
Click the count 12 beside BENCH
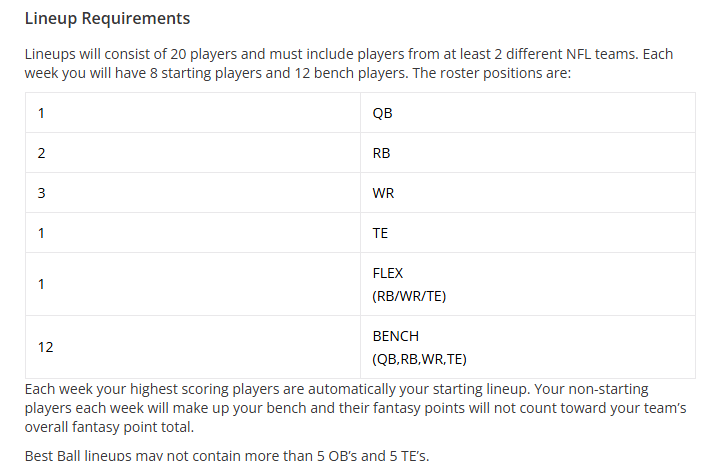[x=45, y=347]
